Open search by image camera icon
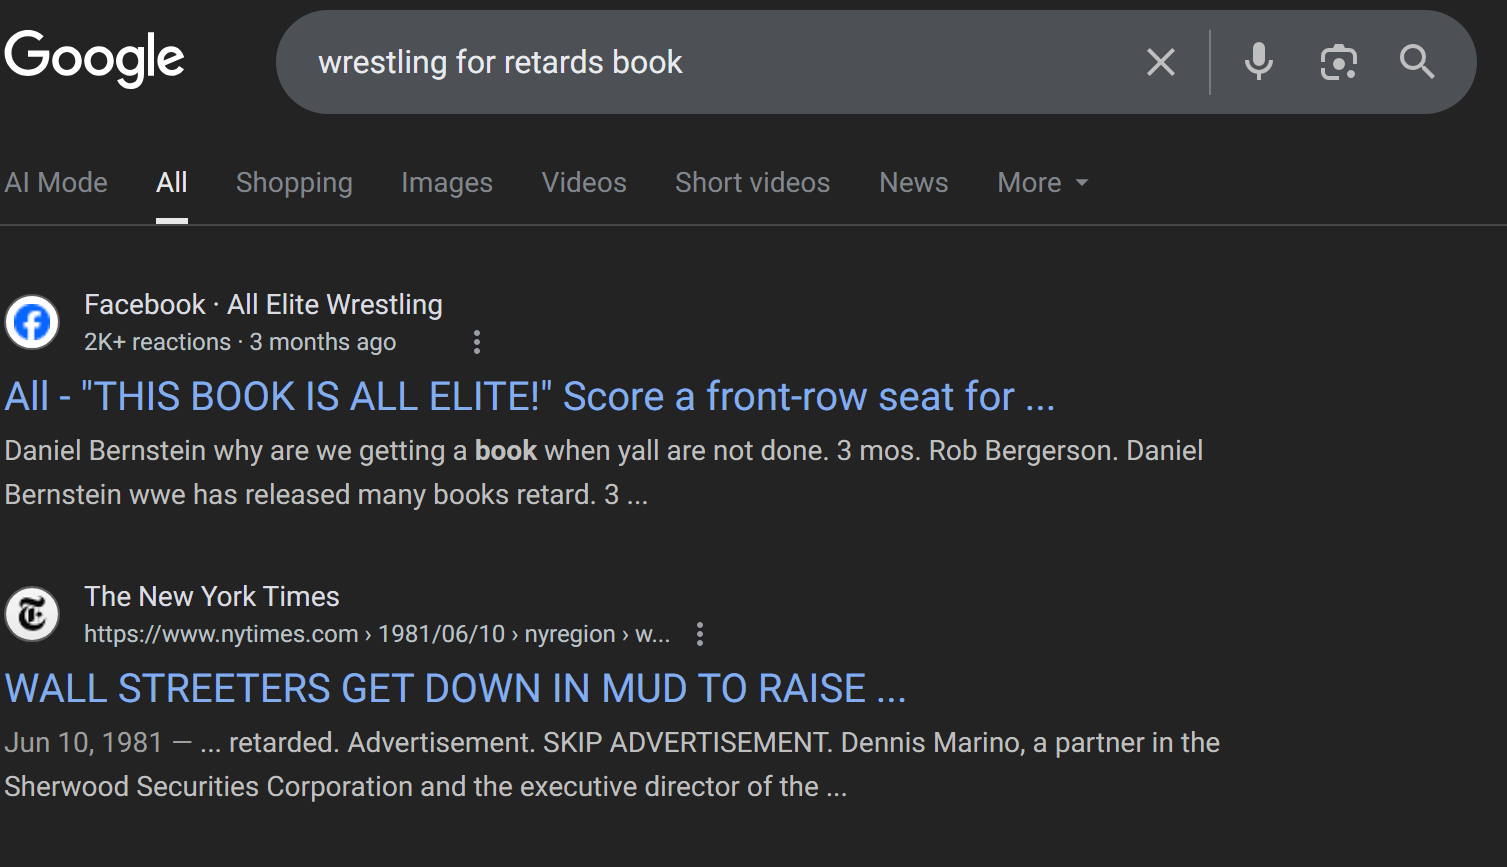The height and width of the screenshot is (867, 1507). tap(1338, 63)
